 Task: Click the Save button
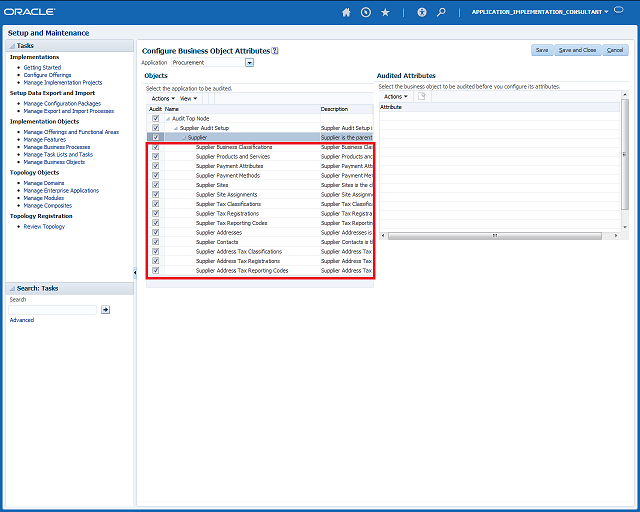click(542, 50)
